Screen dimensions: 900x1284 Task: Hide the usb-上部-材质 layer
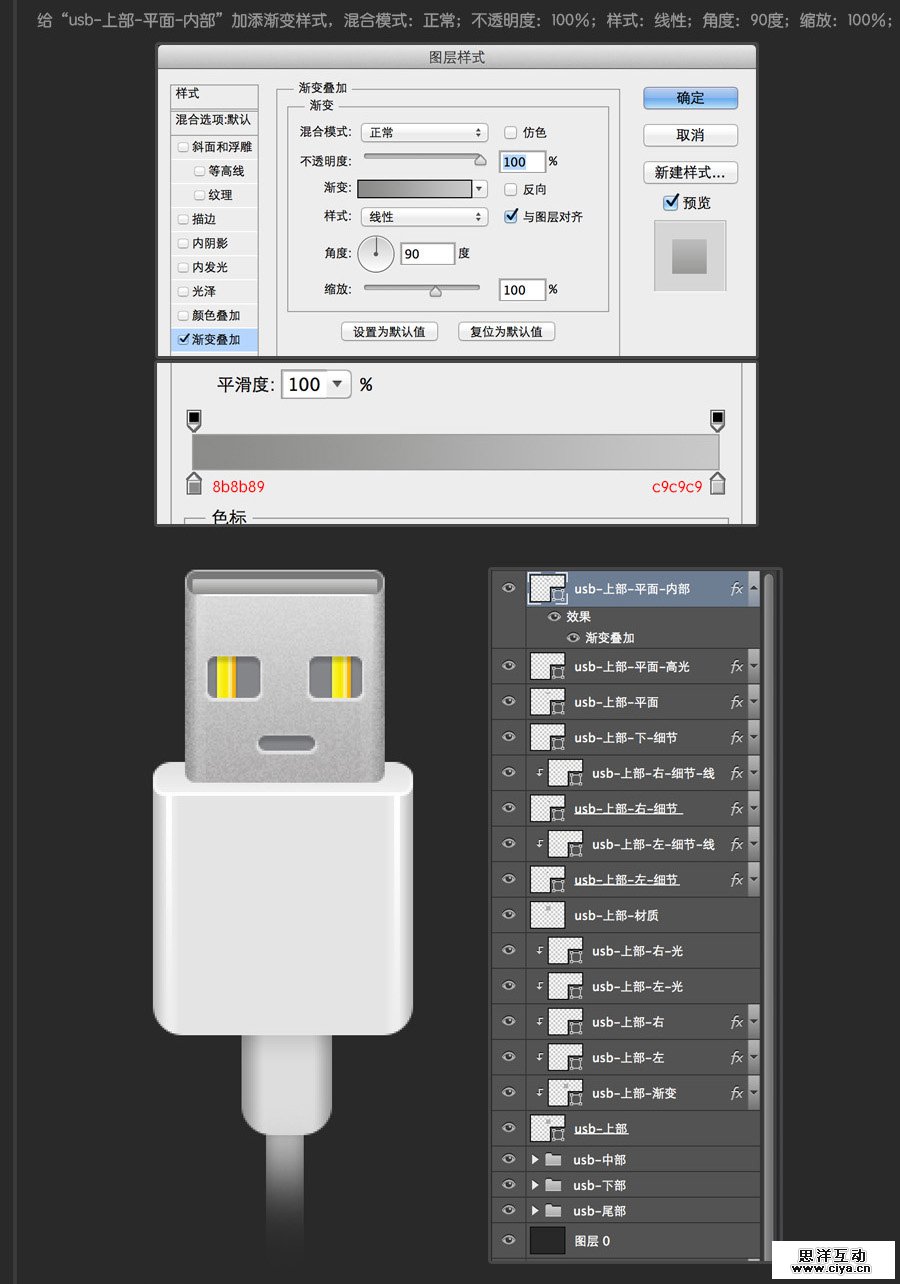coord(508,915)
